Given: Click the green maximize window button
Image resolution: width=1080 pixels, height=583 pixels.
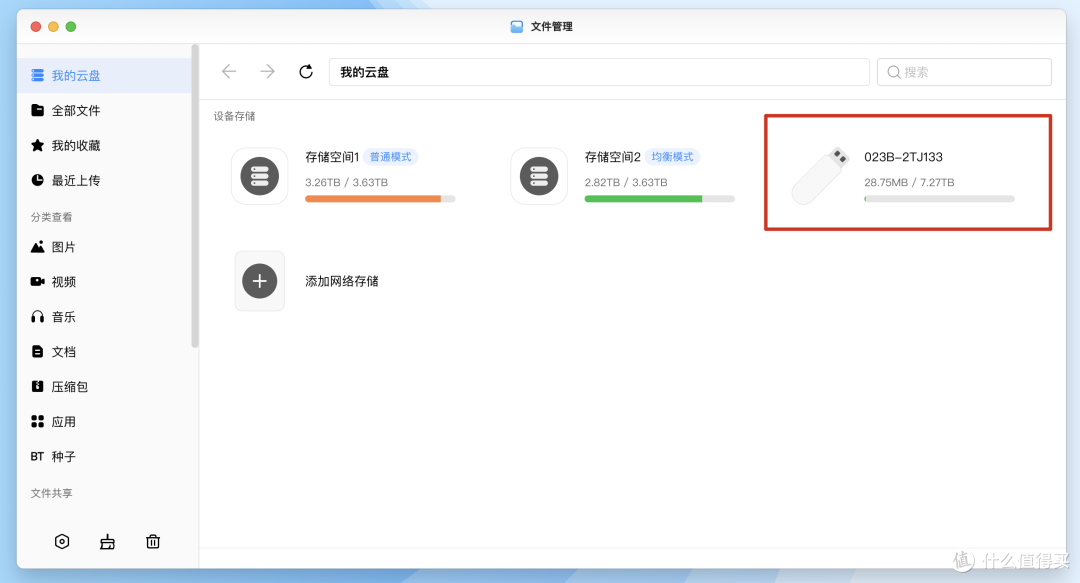Looking at the screenshot, I should pyautogui.click(x=71, y=27).
